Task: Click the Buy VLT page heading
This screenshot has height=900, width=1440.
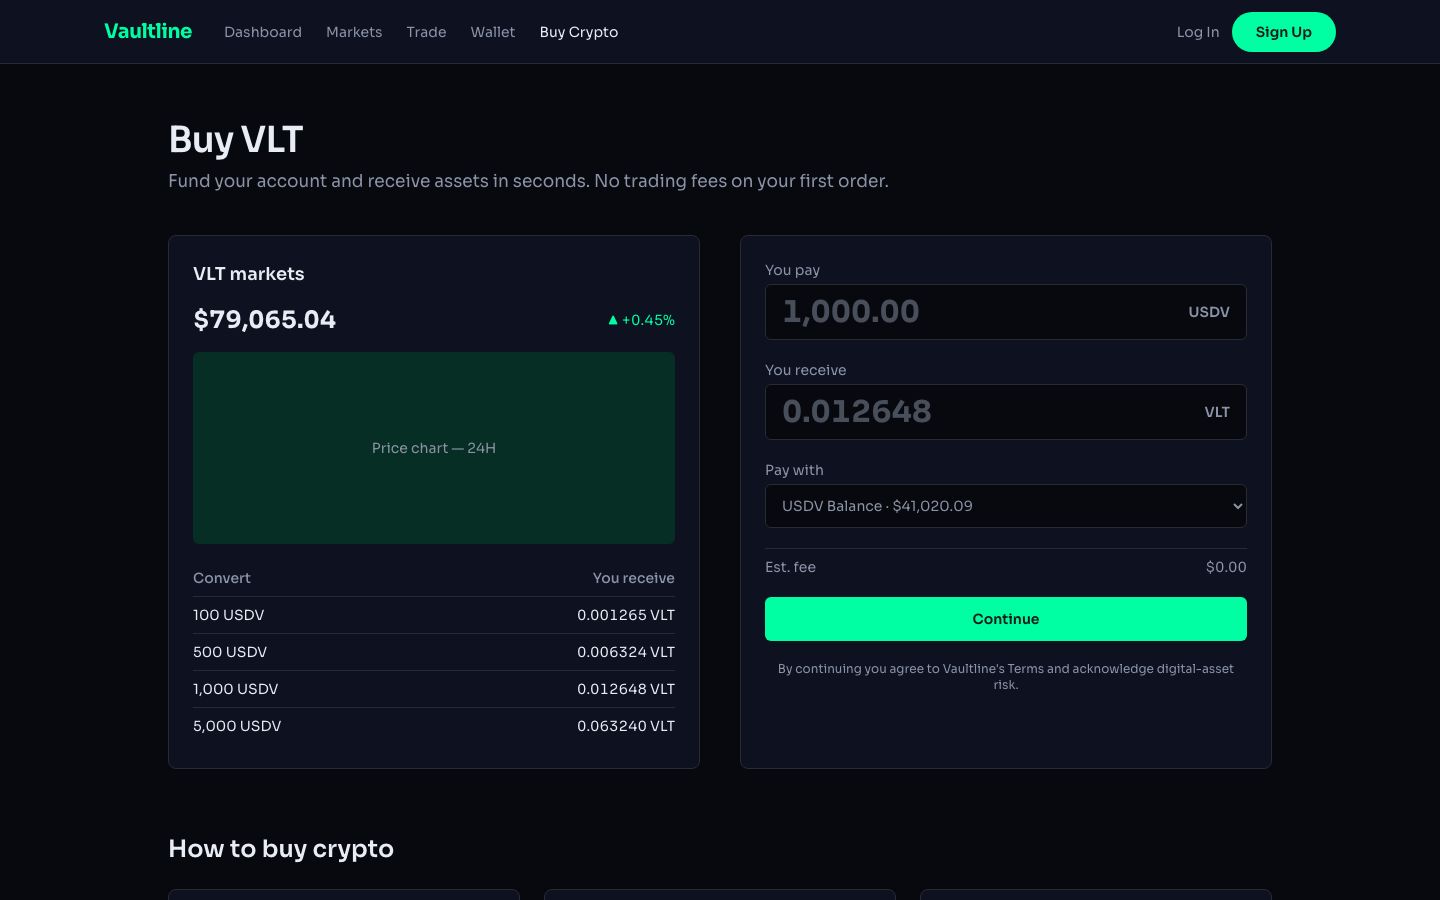Action: point(236,140)
